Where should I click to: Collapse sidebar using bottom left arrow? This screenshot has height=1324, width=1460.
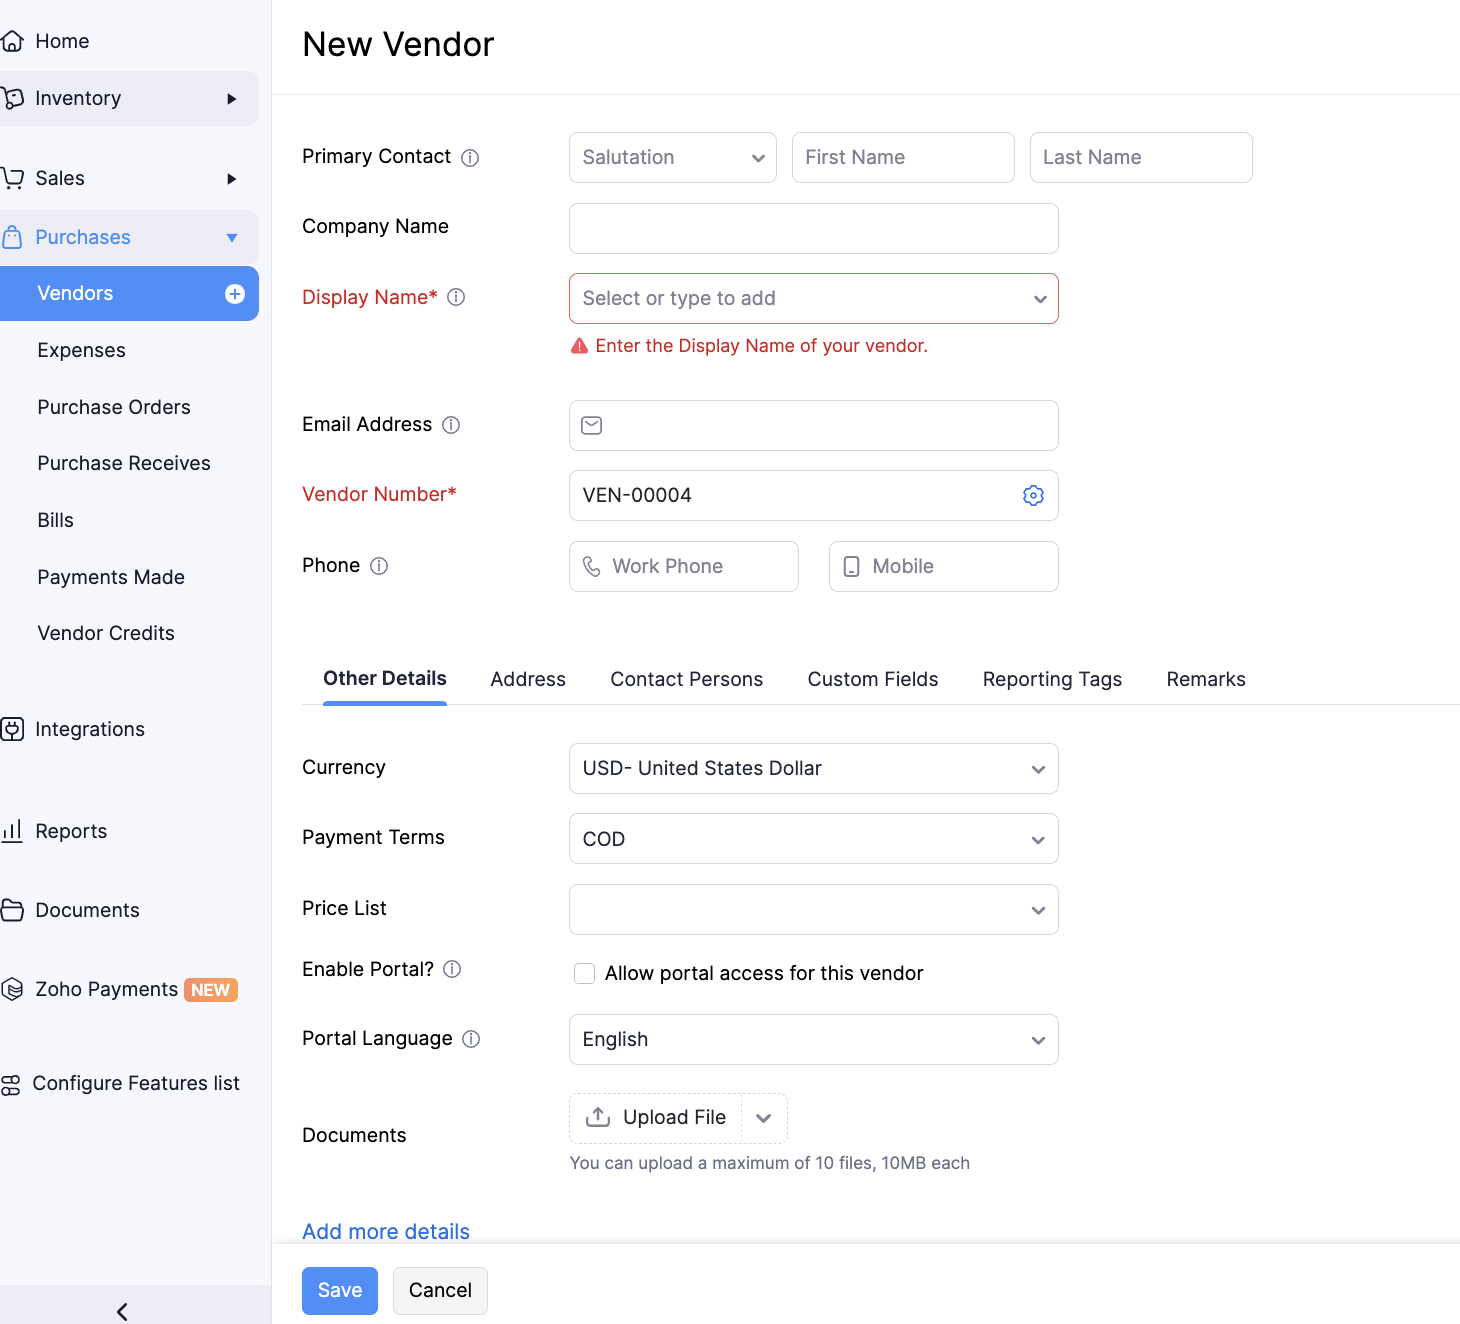(122, 1311)
